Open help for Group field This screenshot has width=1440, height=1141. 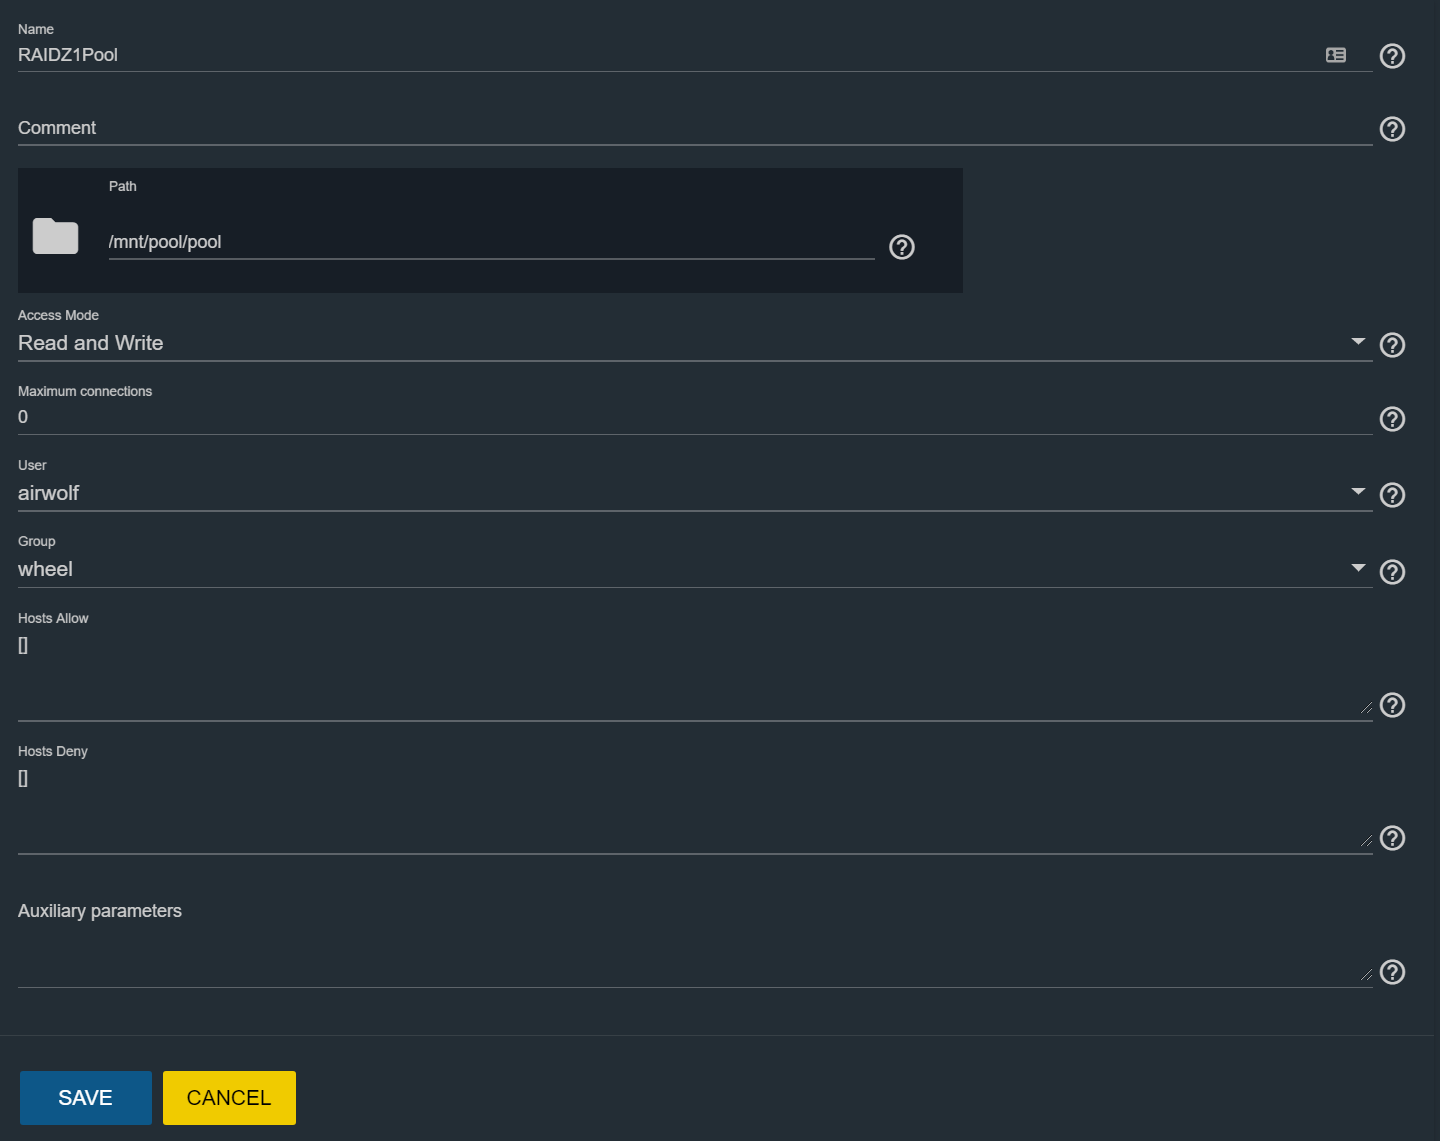click(1392, 572)
